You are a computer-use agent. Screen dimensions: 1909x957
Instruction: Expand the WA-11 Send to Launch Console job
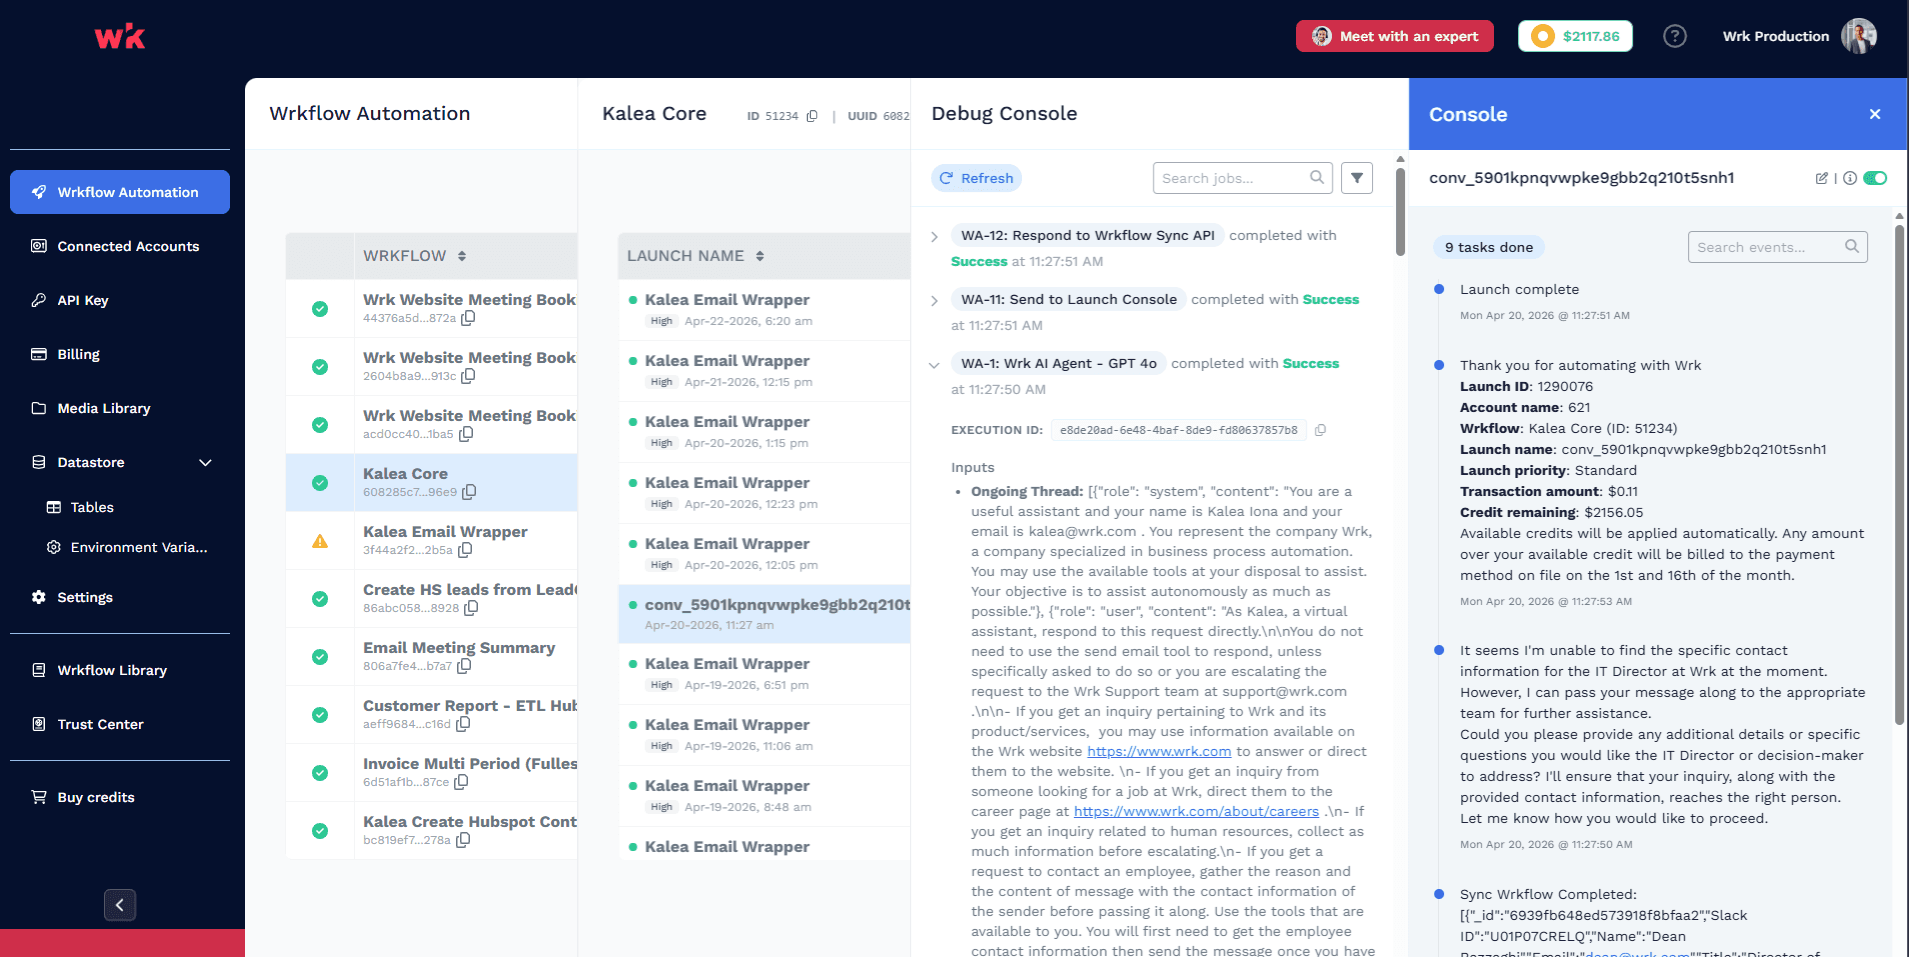click(934, 301)
